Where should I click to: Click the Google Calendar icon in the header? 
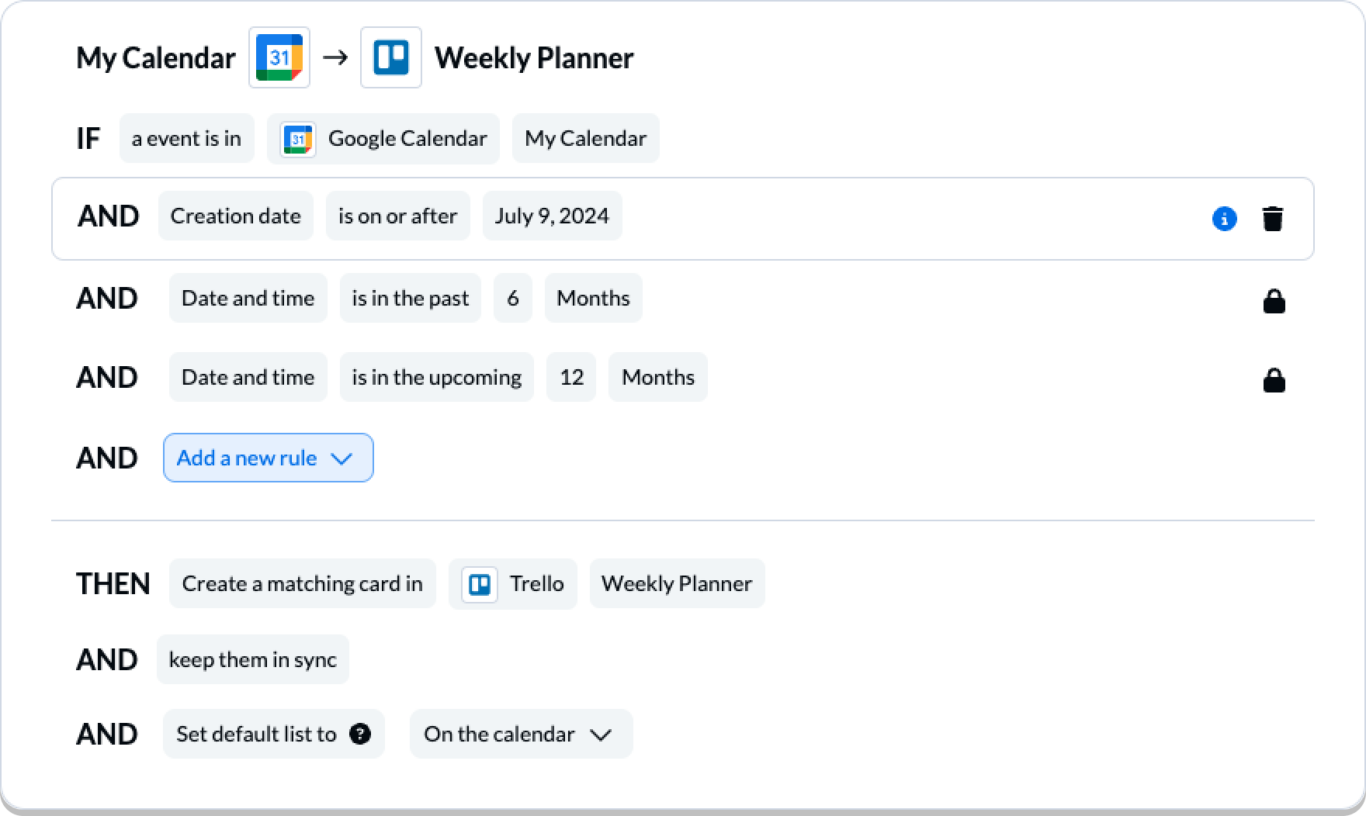coord(279,57)
